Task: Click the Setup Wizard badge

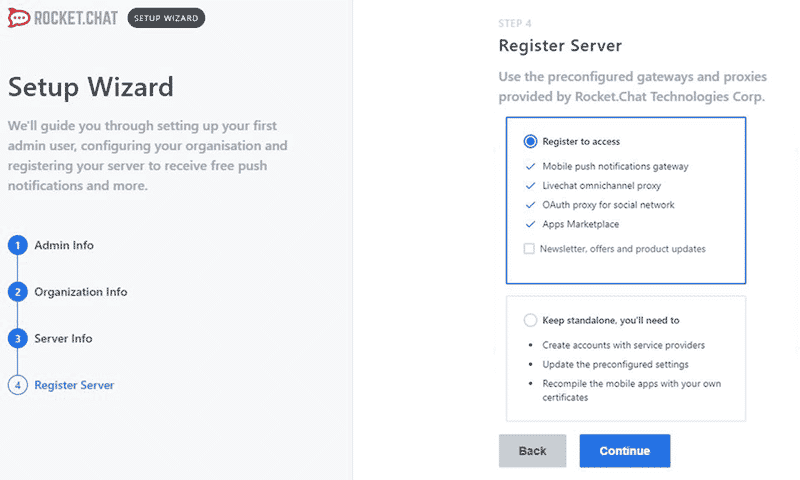Action: 166,18
